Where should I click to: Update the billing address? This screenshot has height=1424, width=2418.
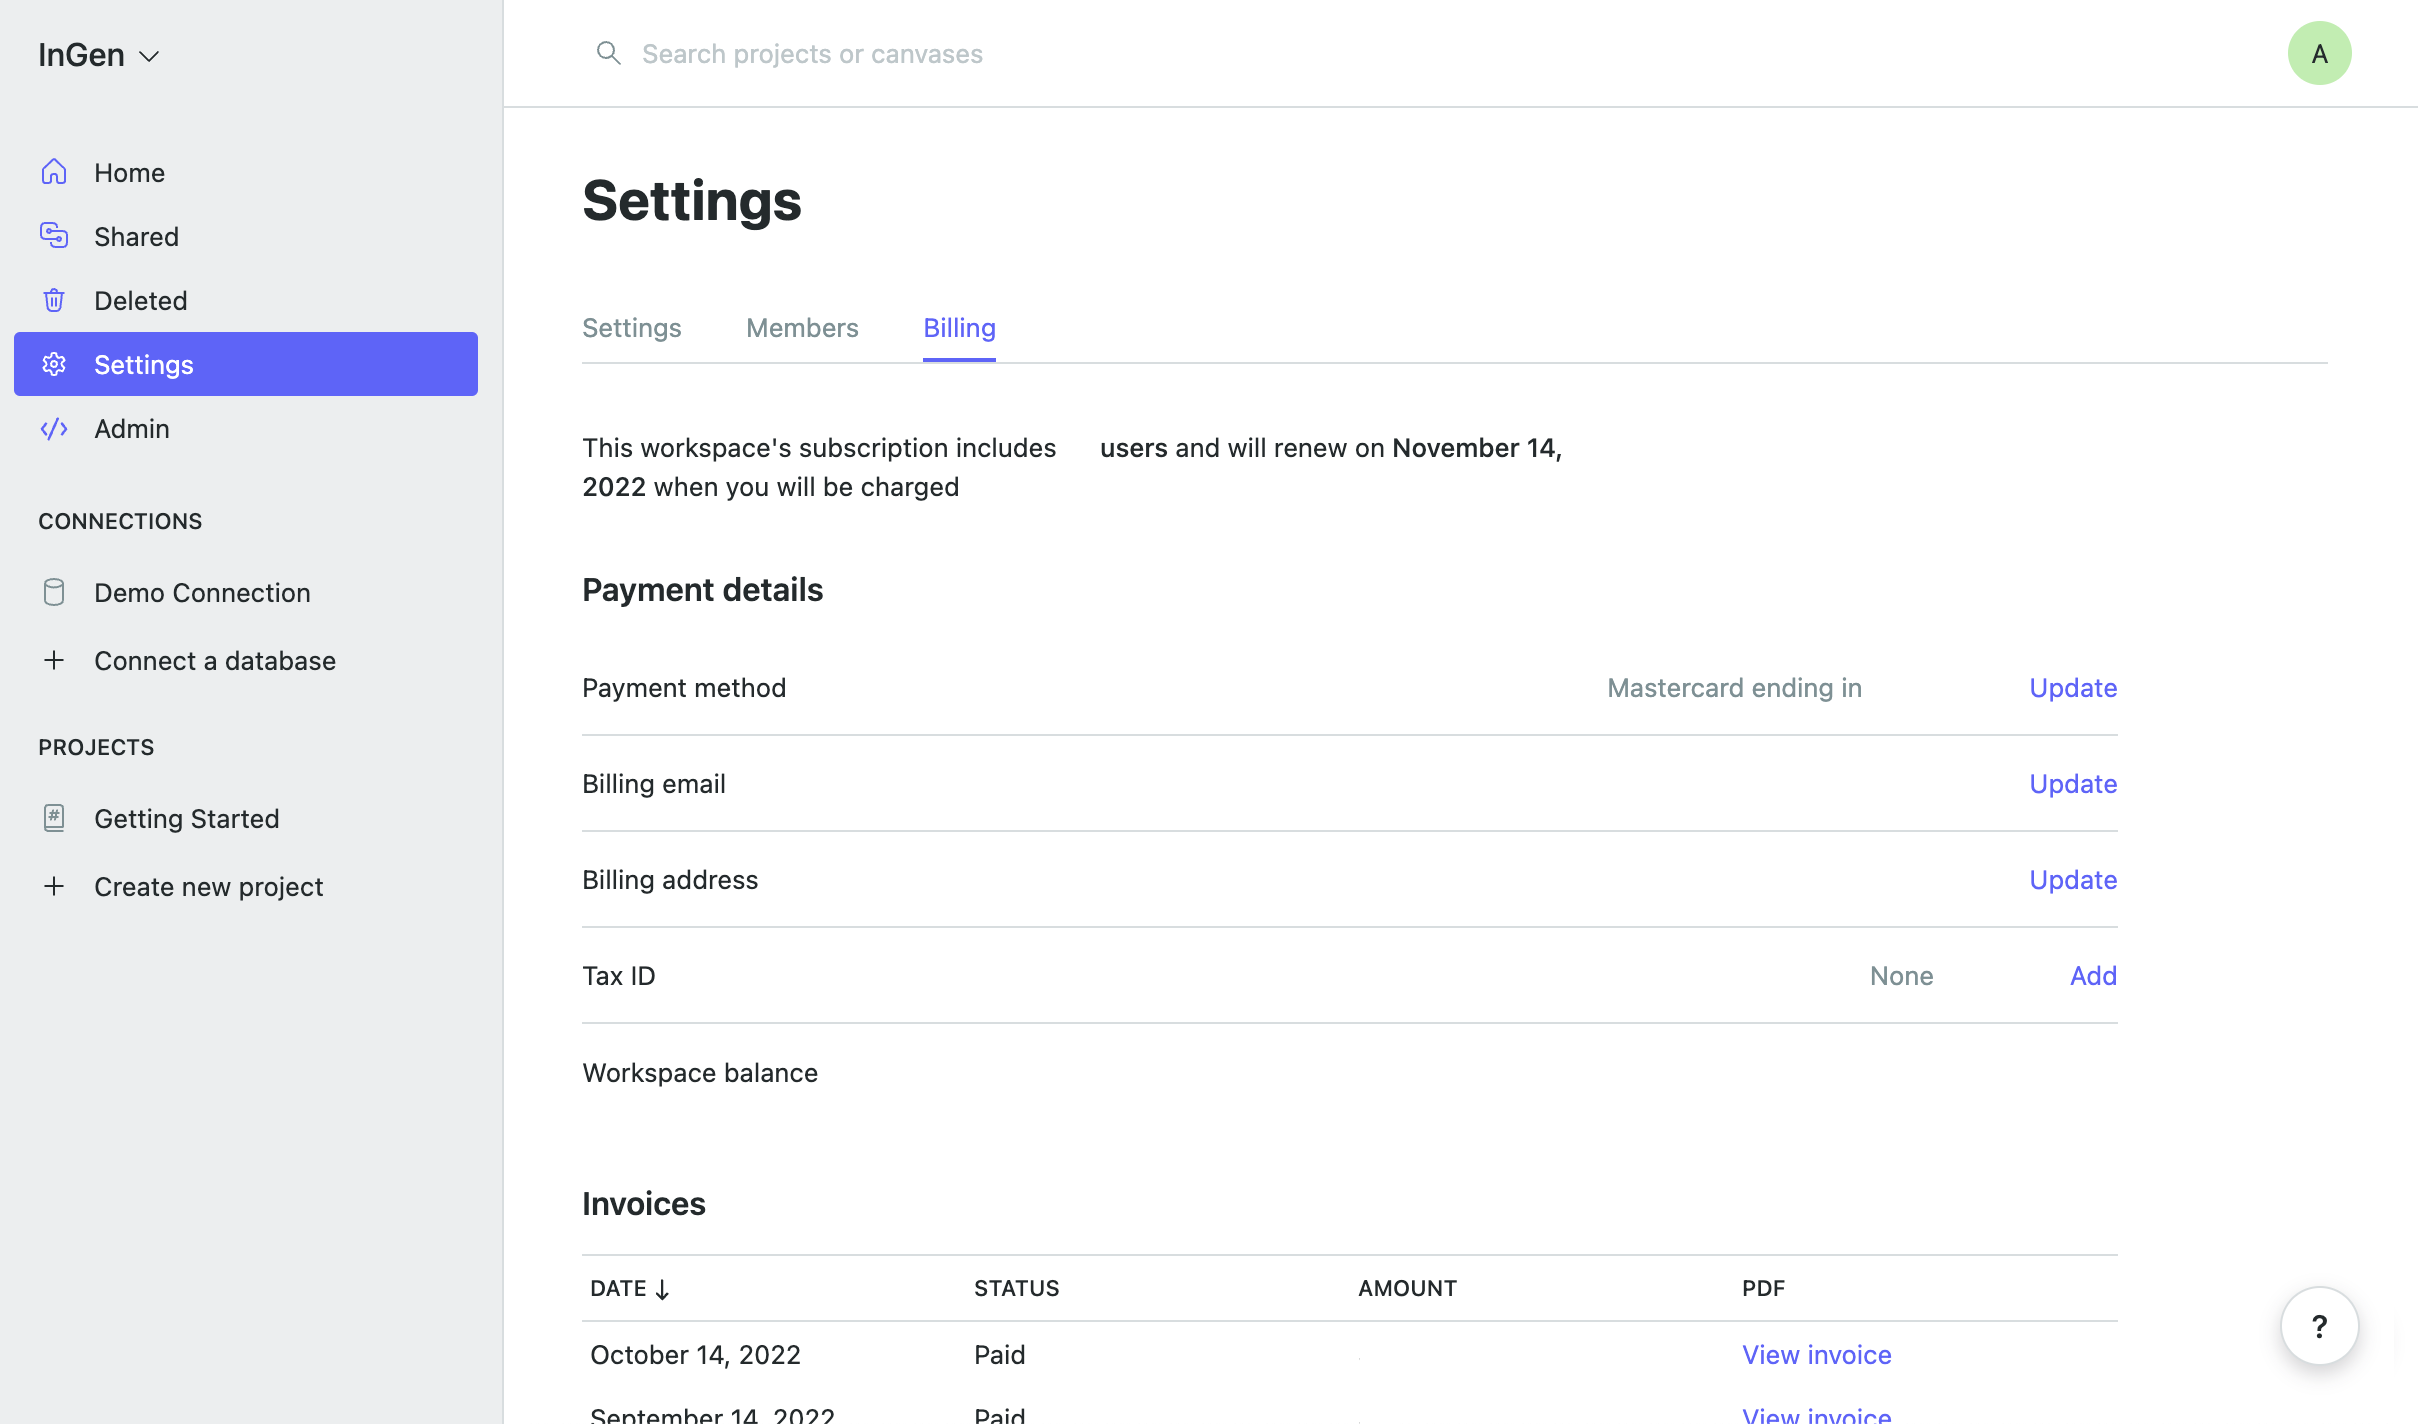coord(2072,880)
